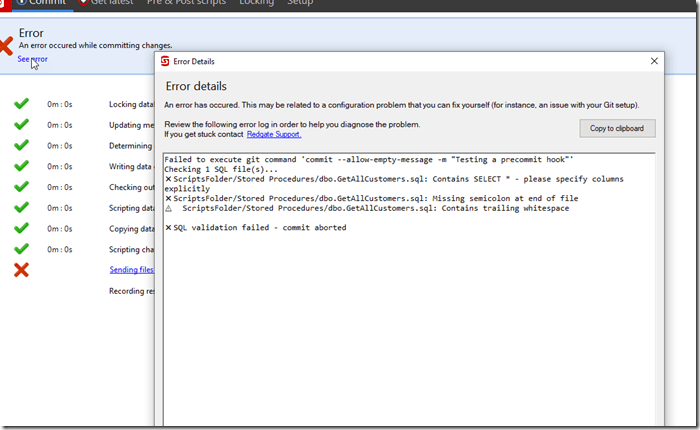Viewport: 700px width, 430px height.
Task: Click green checkmark beside Copying data step
Action: (x=21, y=228)
